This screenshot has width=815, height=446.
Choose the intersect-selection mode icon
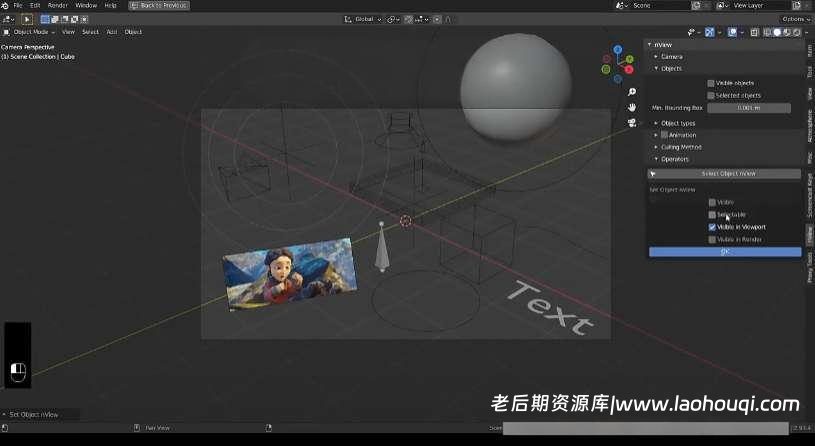(84, 19)
